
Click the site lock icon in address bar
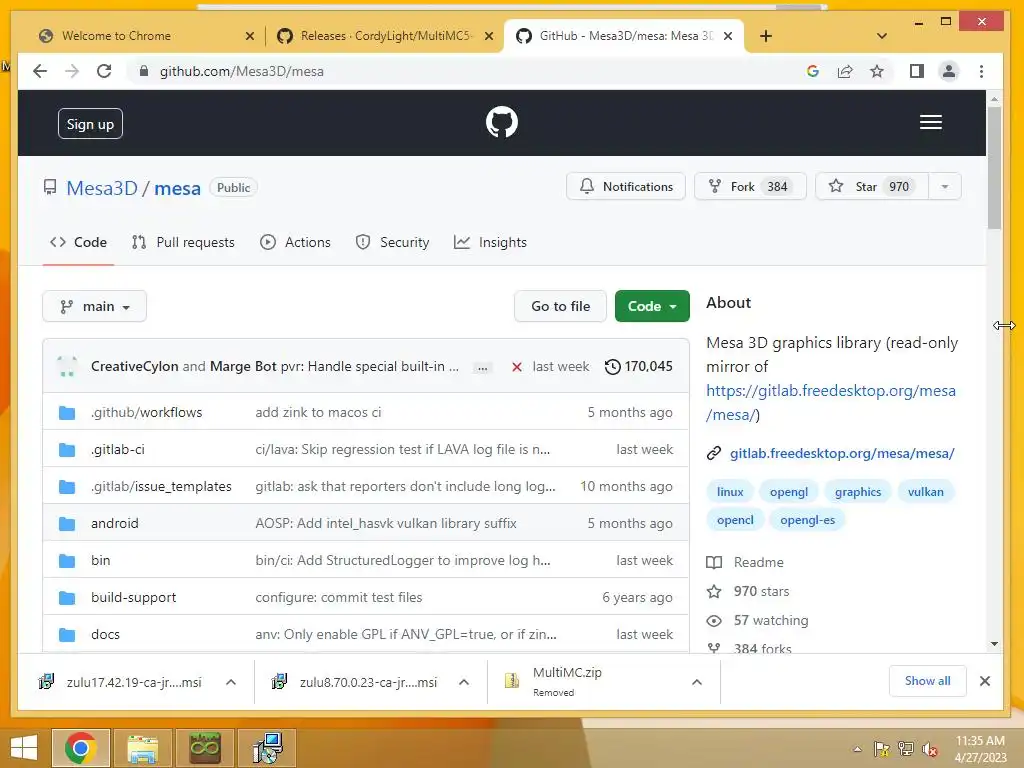144,71
